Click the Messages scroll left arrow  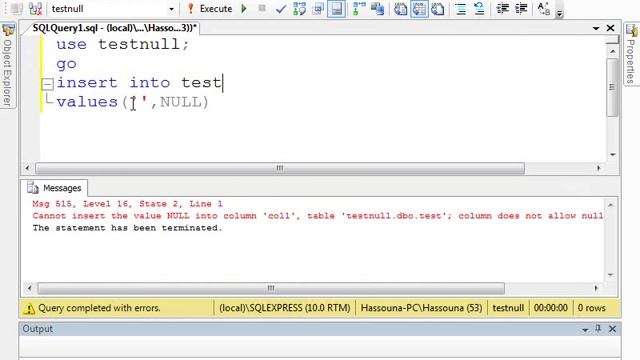(x=29, y=288)
